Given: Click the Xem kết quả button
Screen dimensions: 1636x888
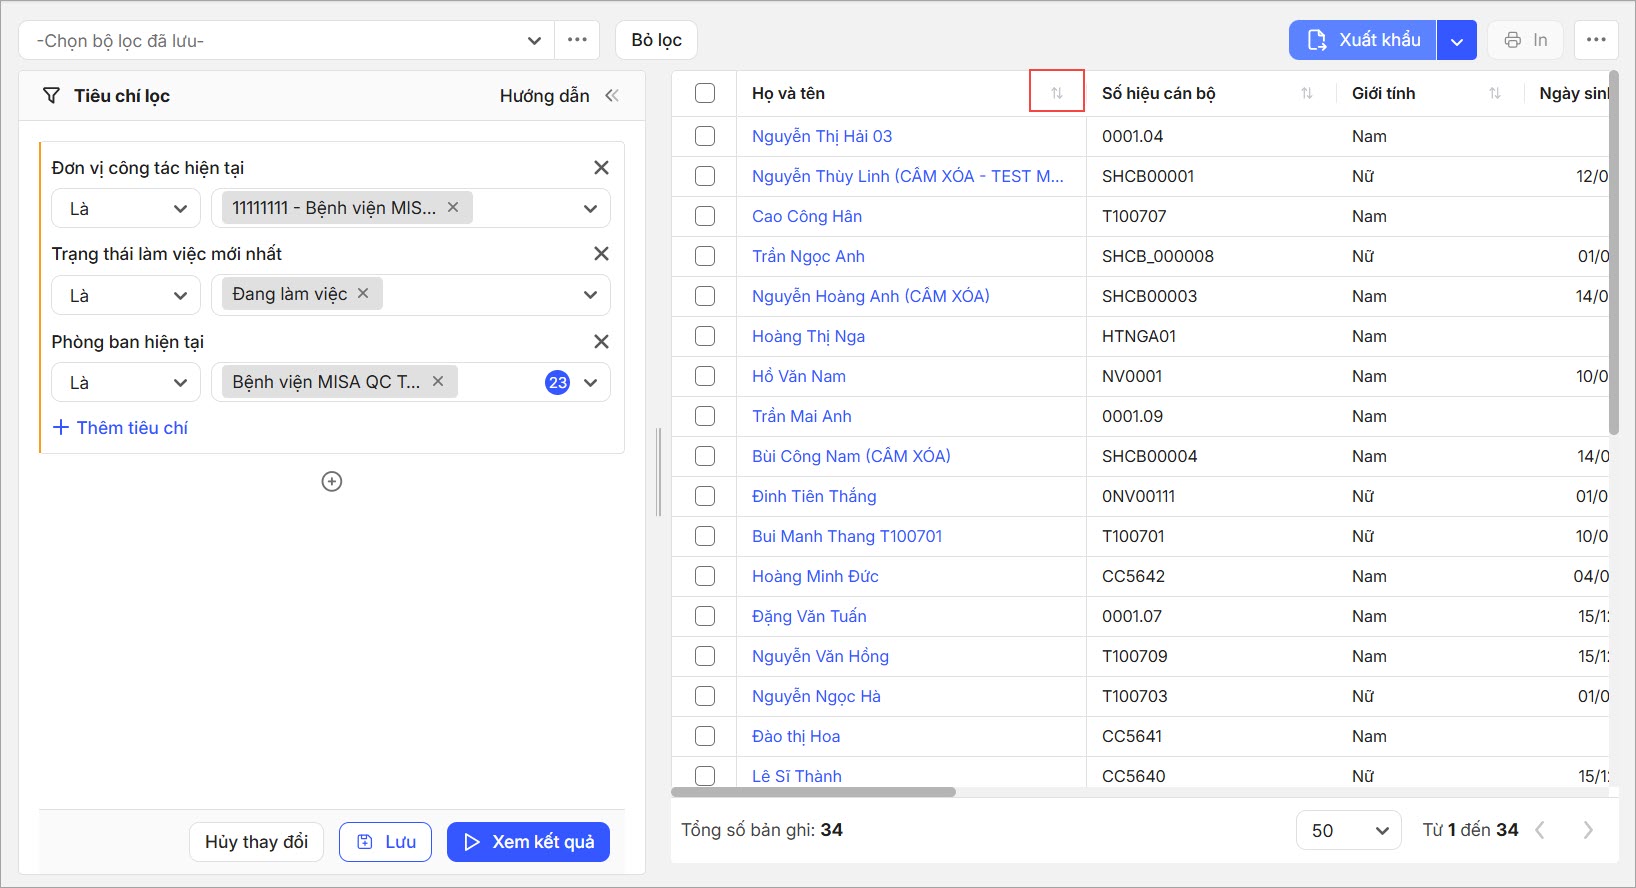Looking at the screenshot, I should pos(528,842).
